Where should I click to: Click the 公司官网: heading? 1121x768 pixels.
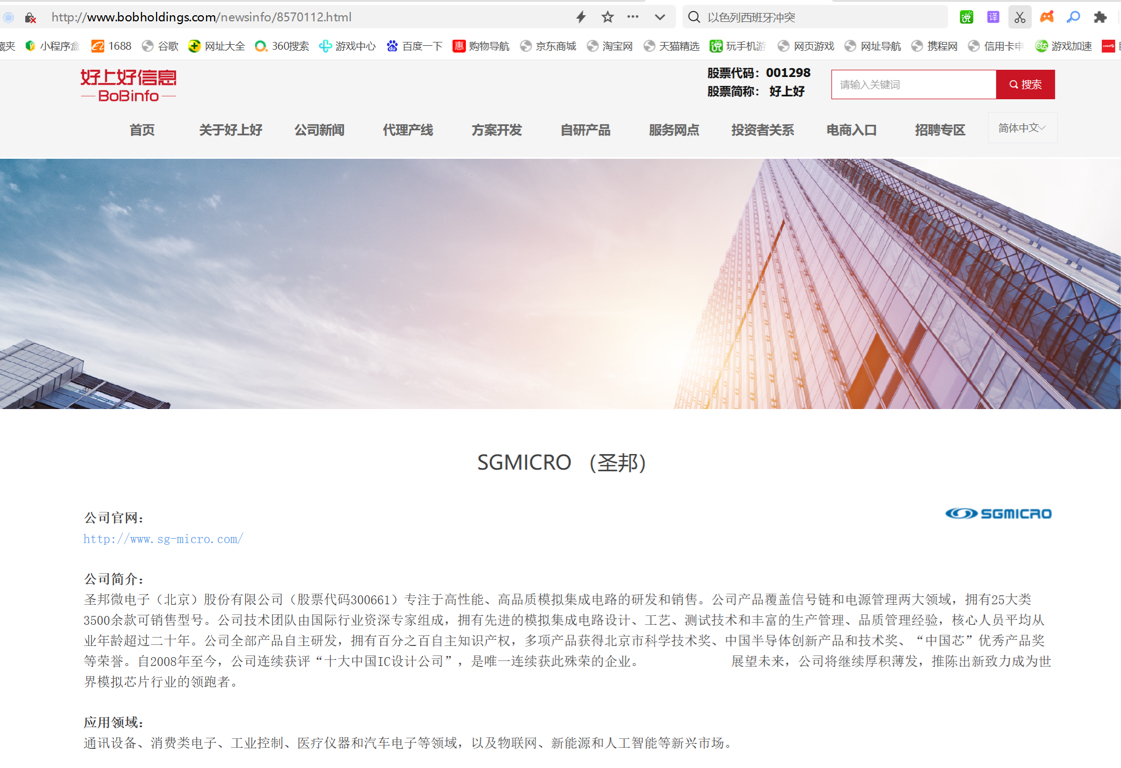click(114, 518)
